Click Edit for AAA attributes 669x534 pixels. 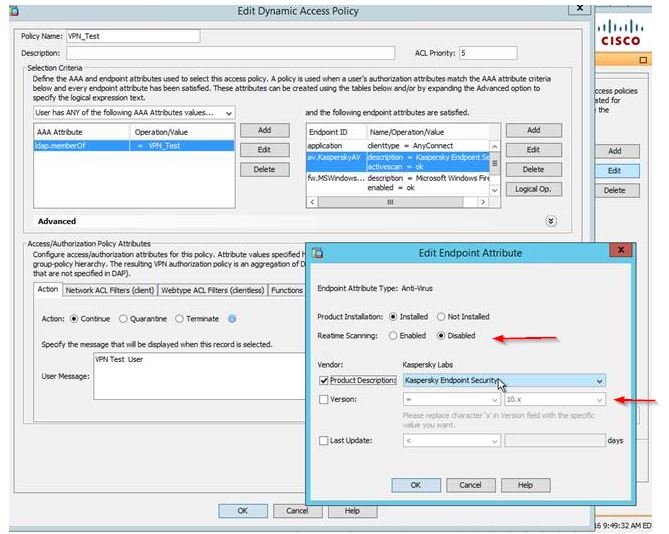(x=265, y=150)
